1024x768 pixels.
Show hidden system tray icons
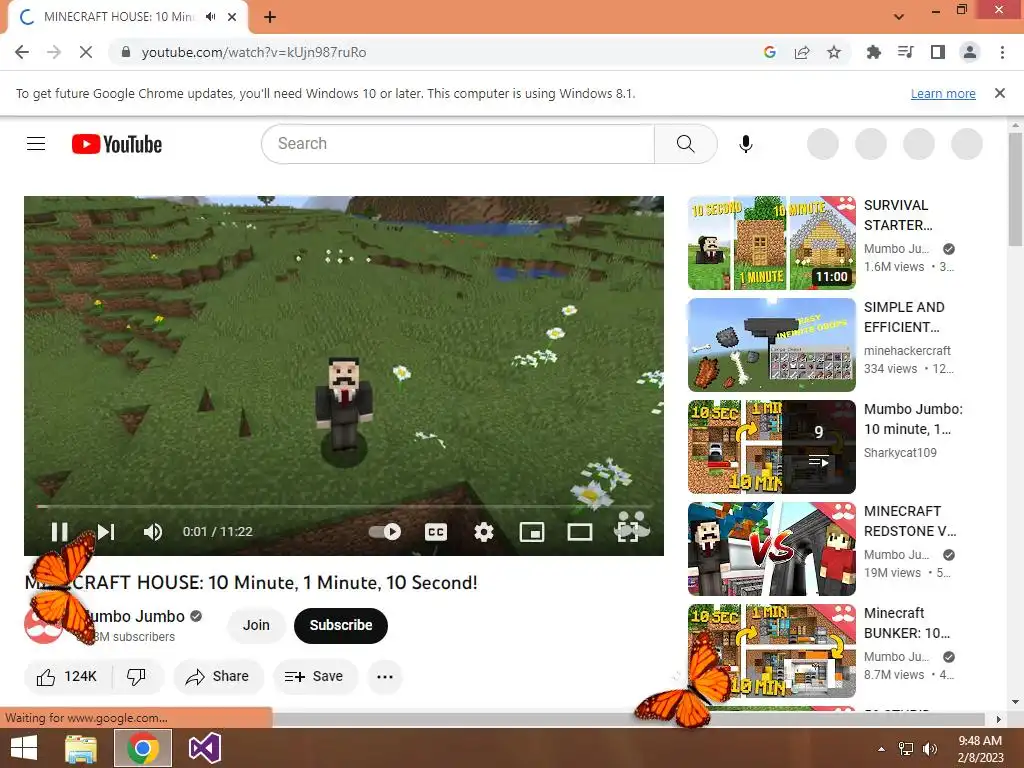(x=882, y=749)
